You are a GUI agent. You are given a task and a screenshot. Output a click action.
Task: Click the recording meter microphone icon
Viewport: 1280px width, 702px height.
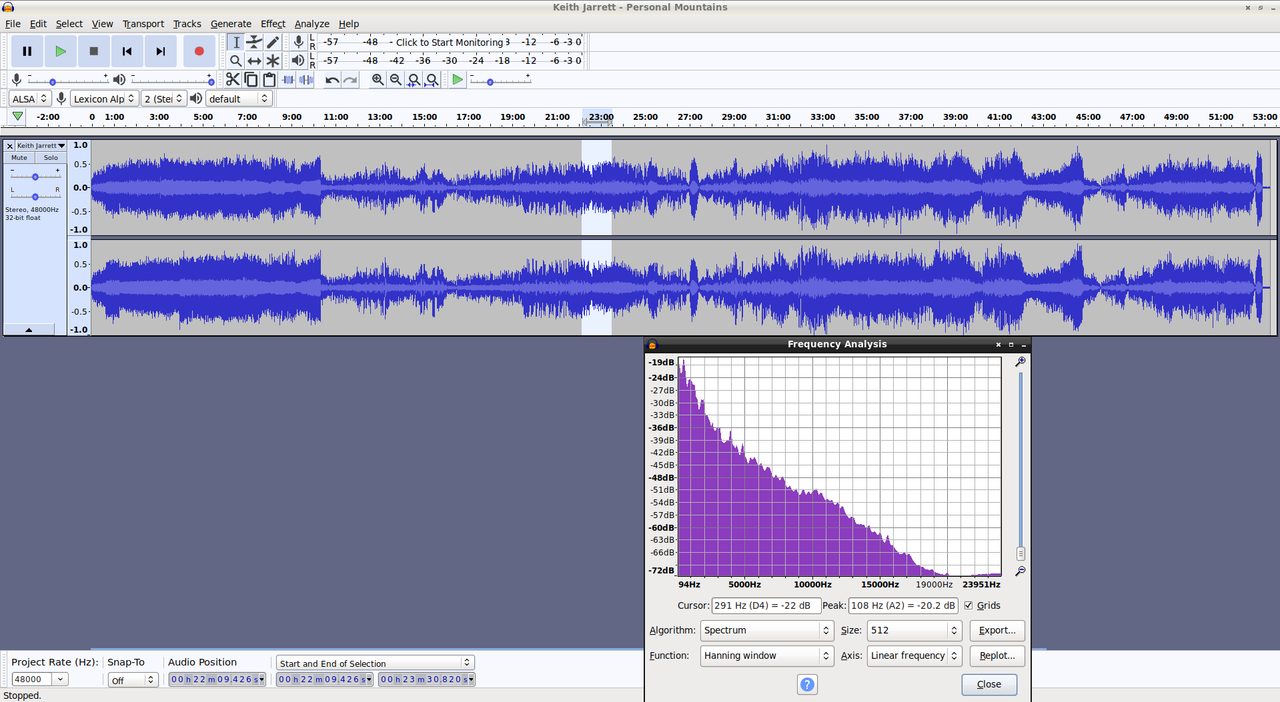click(x=298, y=42)
